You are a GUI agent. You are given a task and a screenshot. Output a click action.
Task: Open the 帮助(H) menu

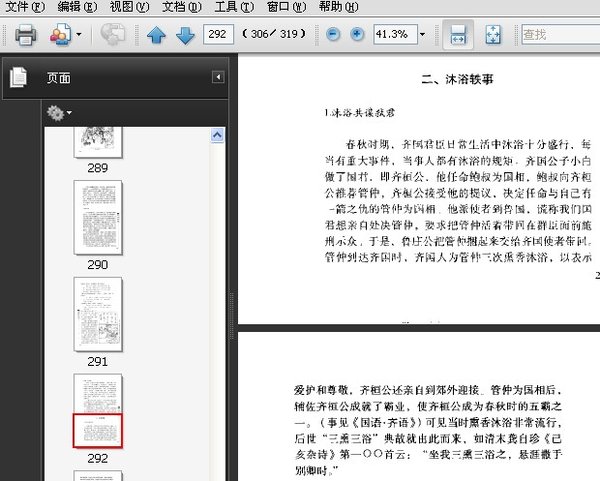click(339, 7)
